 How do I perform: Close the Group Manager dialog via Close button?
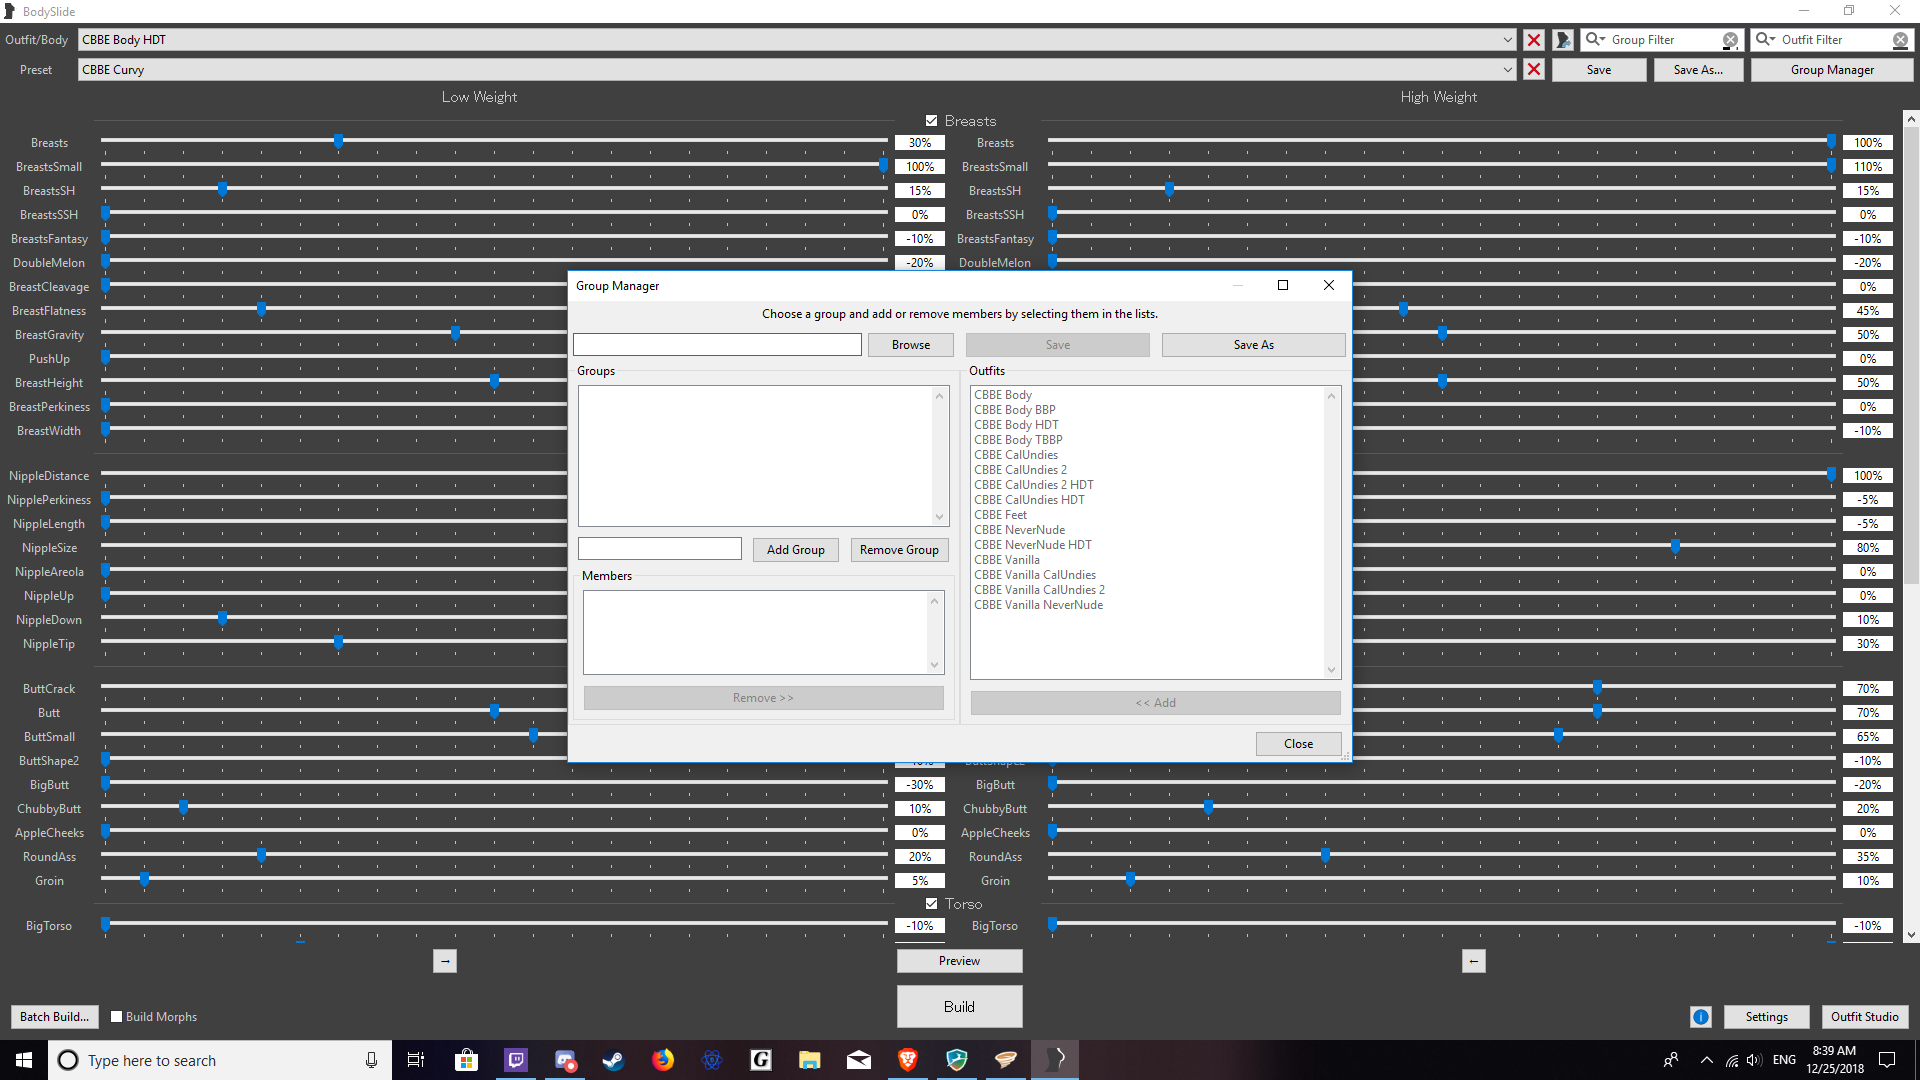point(1298,744)
